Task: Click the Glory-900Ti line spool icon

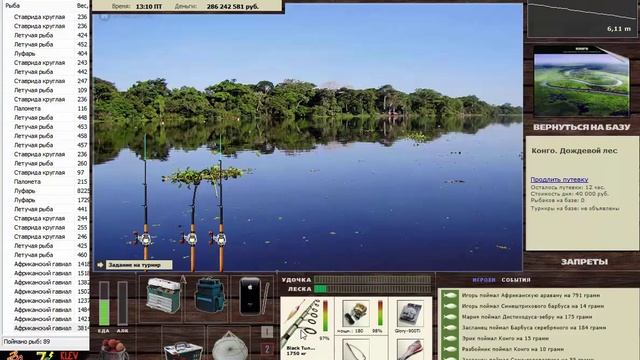Action: click(410, 313)
